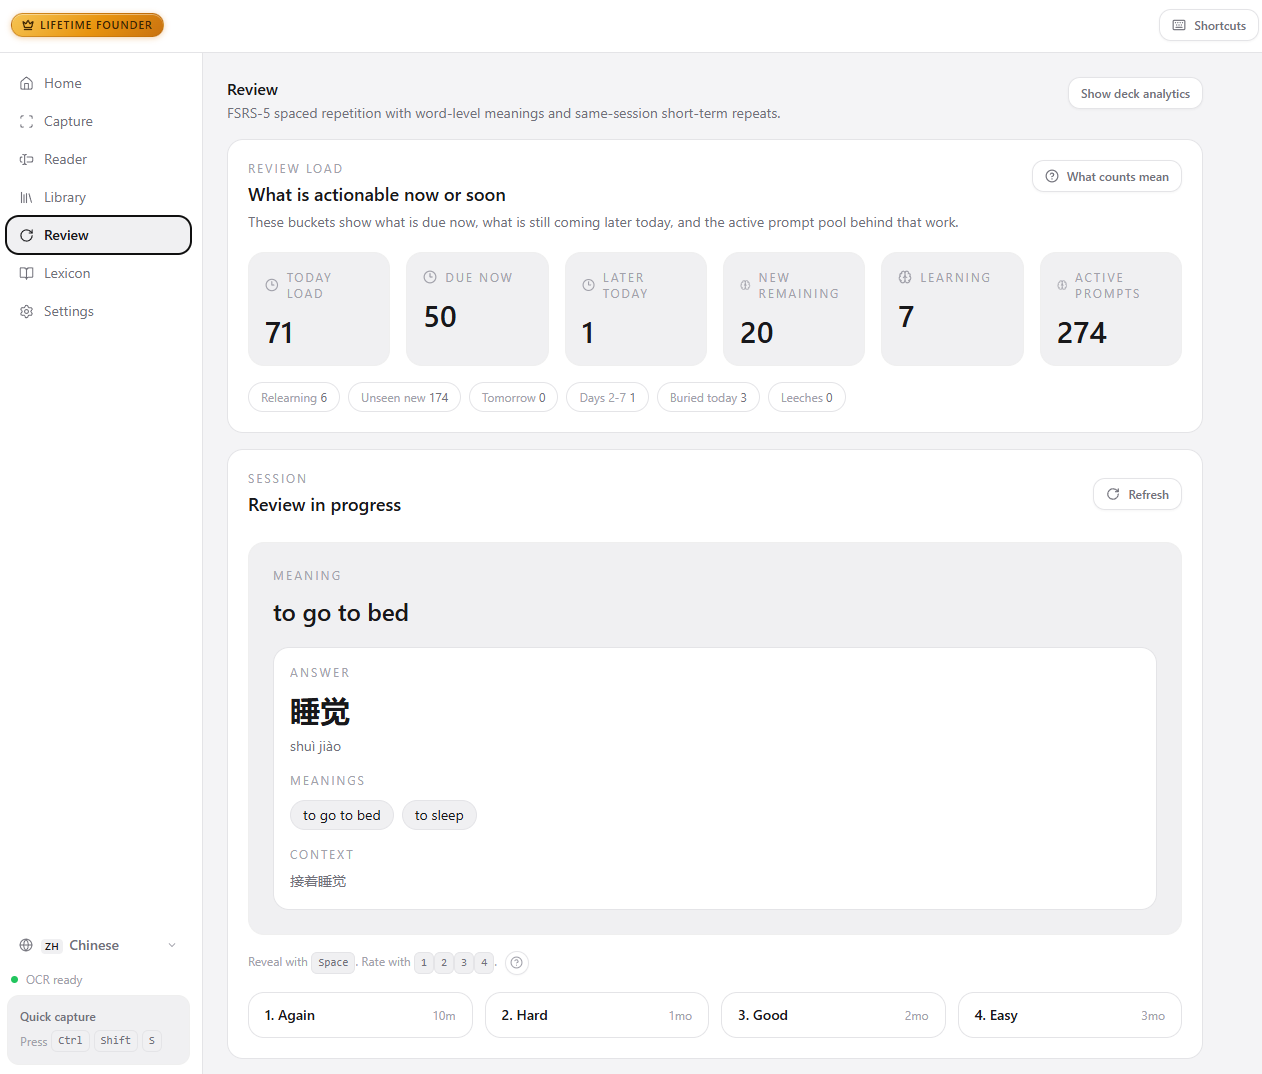Click the question mark icon in What counts mean
The width and height of the screenshot is (1262, 1074).
(x=1052, y=176)
